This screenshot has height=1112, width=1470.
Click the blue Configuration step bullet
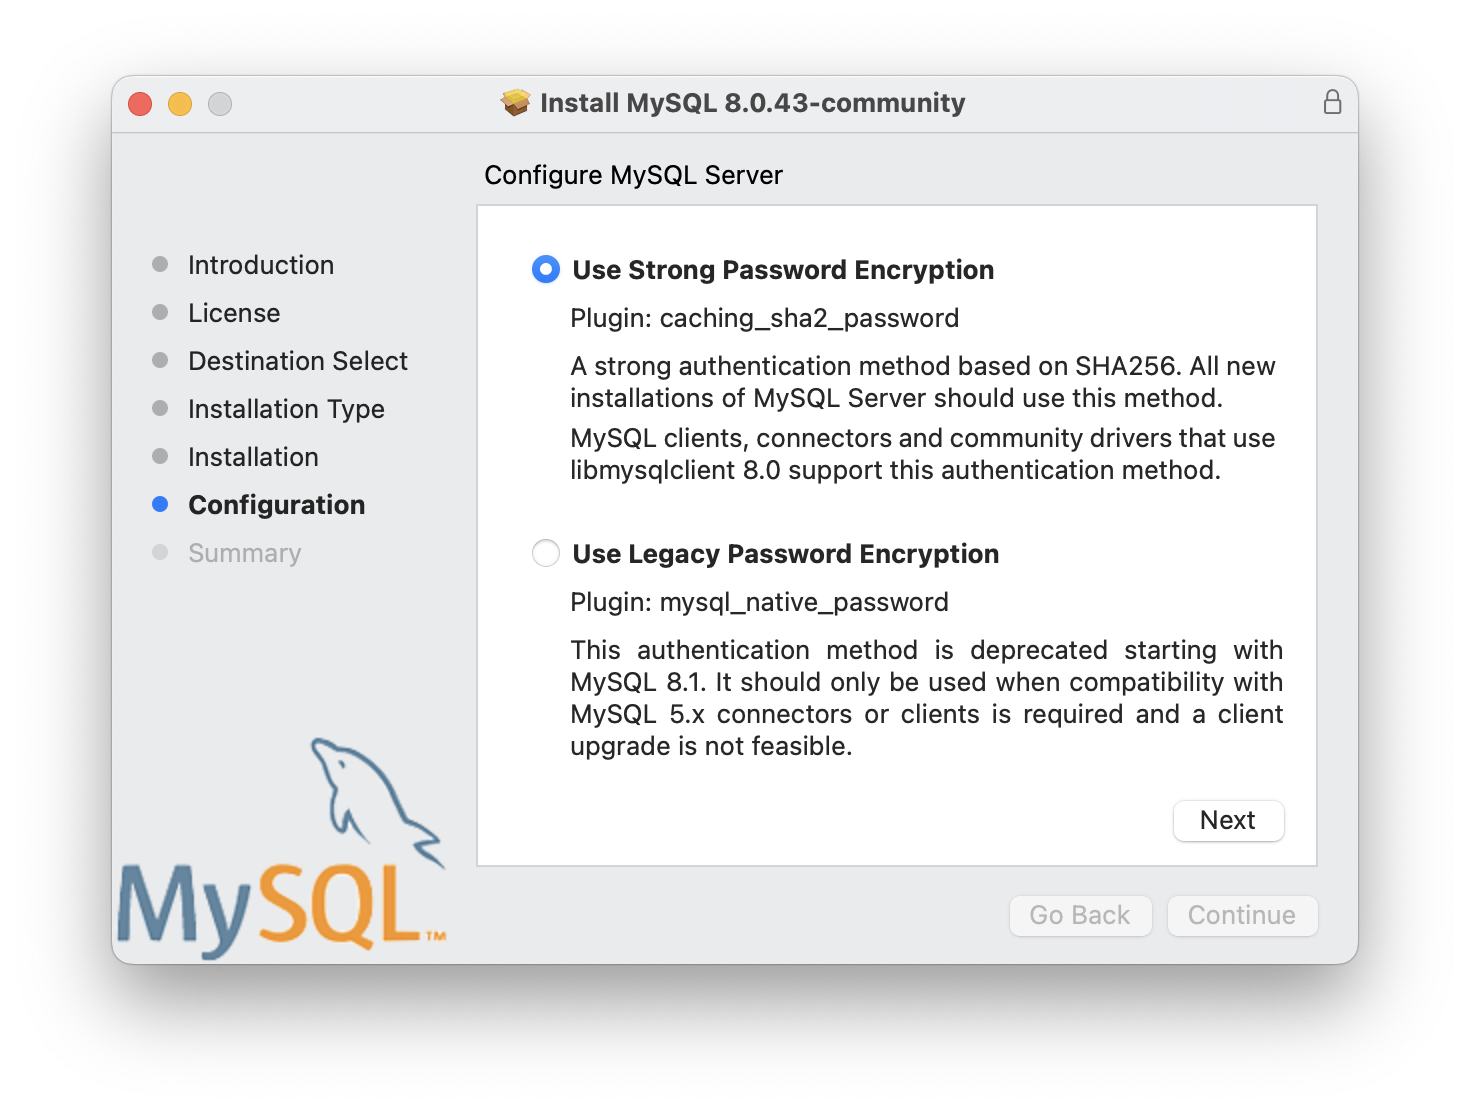coord(160,504)
